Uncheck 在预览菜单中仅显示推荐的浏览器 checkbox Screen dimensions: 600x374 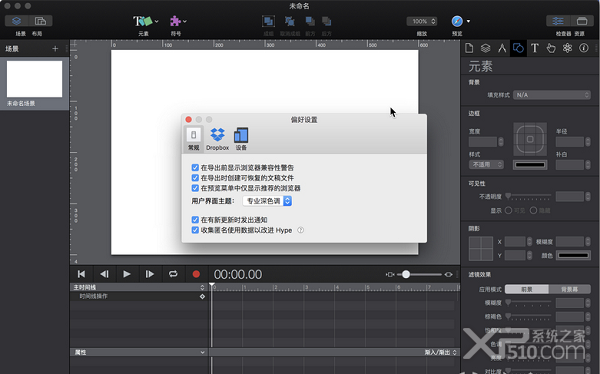coord(195,188)
